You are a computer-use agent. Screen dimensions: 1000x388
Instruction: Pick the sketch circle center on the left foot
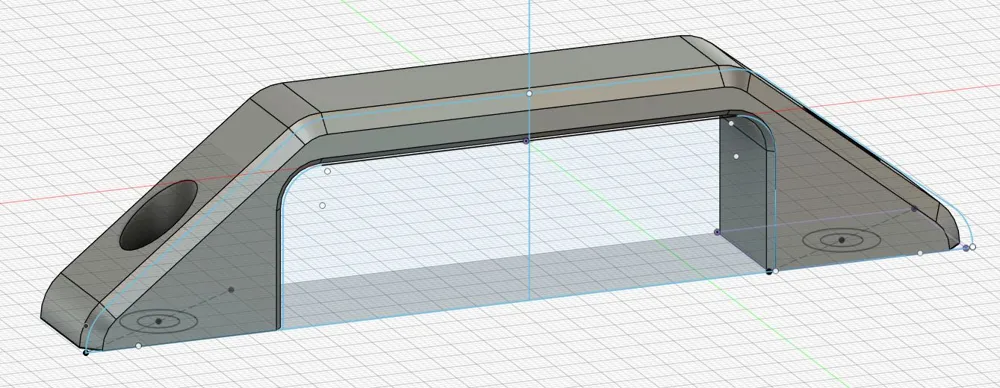[159, 321]
